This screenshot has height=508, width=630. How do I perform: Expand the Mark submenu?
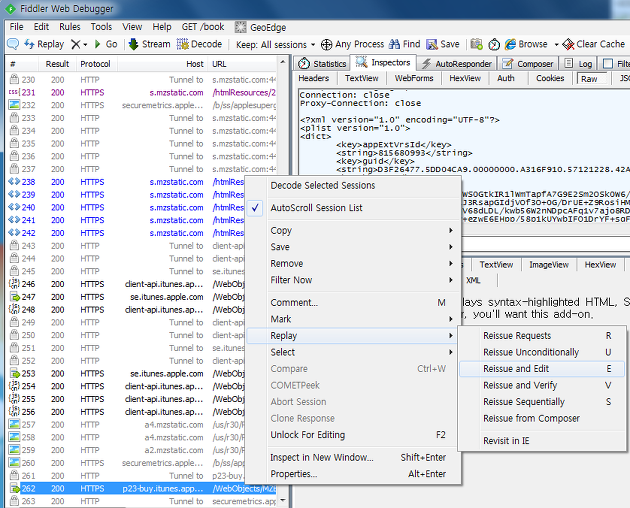(x=353, y=319)
